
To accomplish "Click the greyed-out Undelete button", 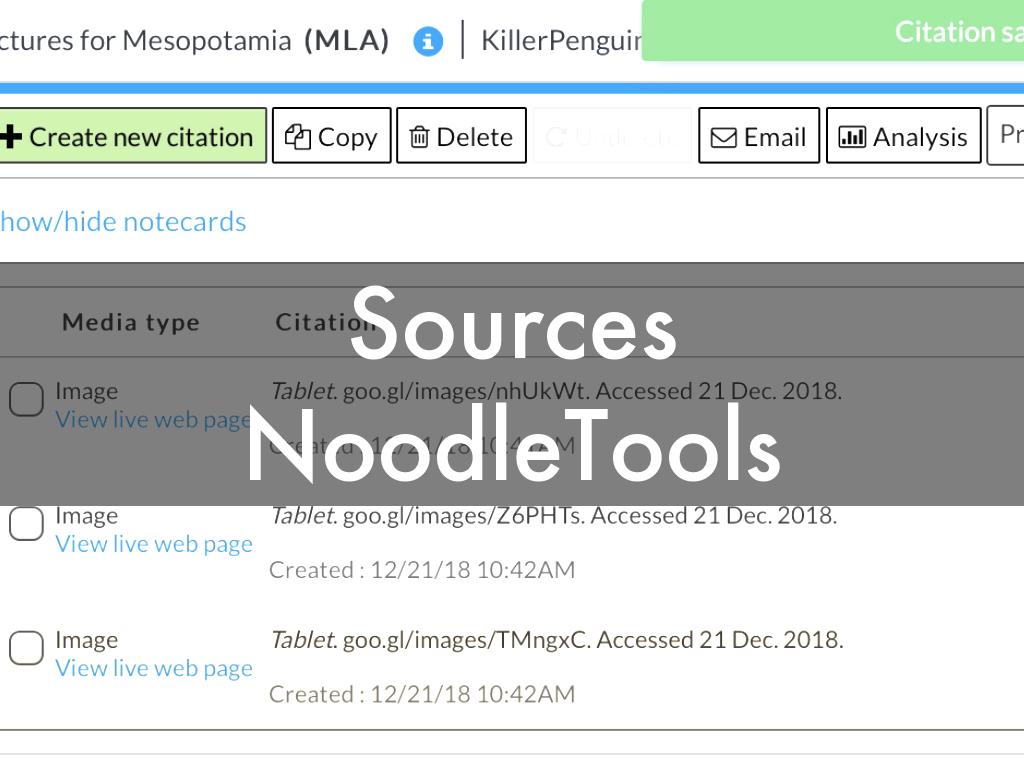I will (x=612, y=136).
